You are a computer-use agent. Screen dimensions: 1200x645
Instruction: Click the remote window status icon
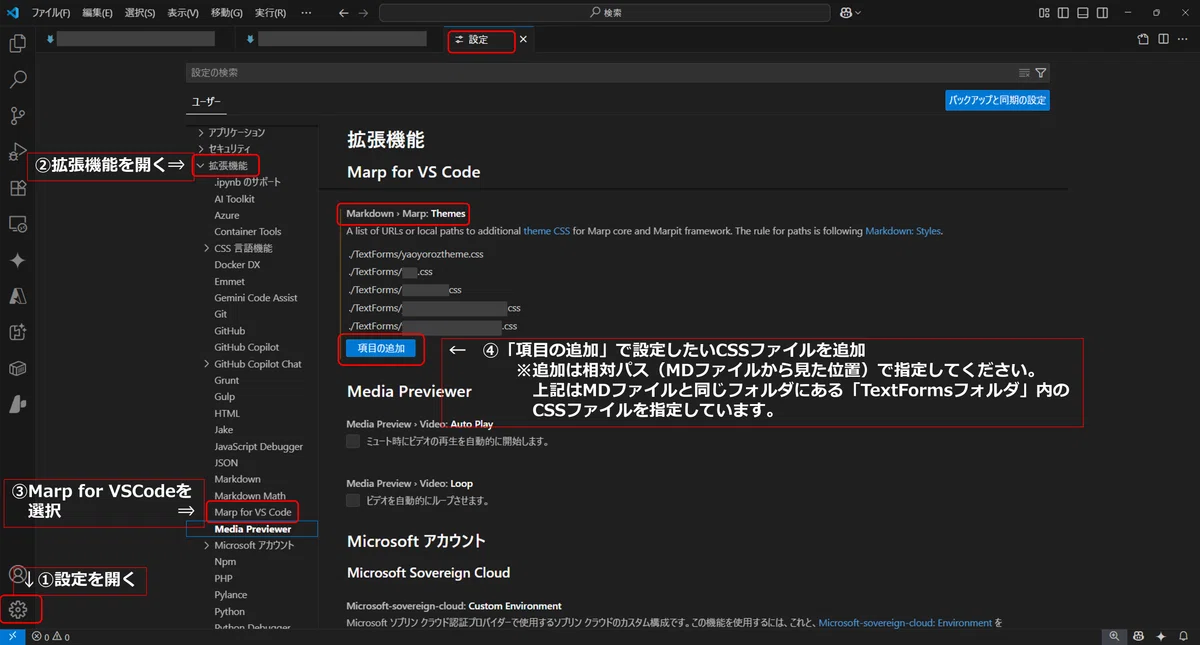[x=12, y=636]
